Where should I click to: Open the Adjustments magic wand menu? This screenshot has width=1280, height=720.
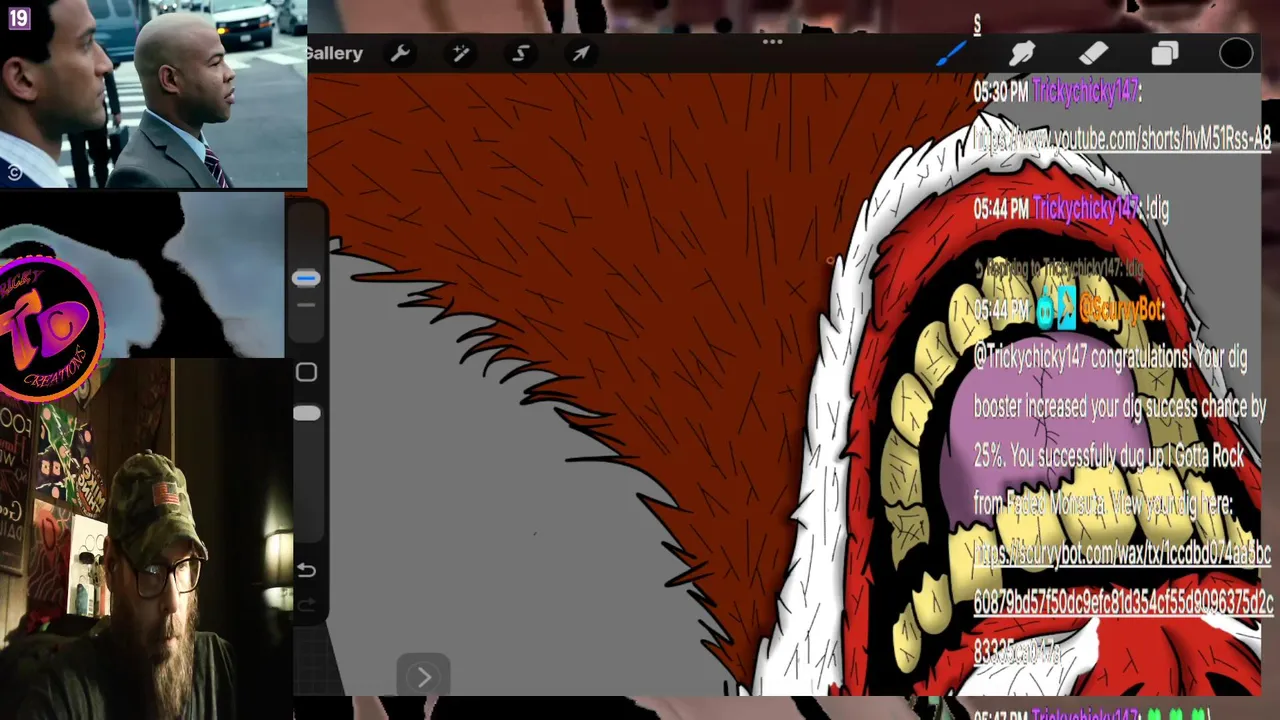click(x=461, y=54)
